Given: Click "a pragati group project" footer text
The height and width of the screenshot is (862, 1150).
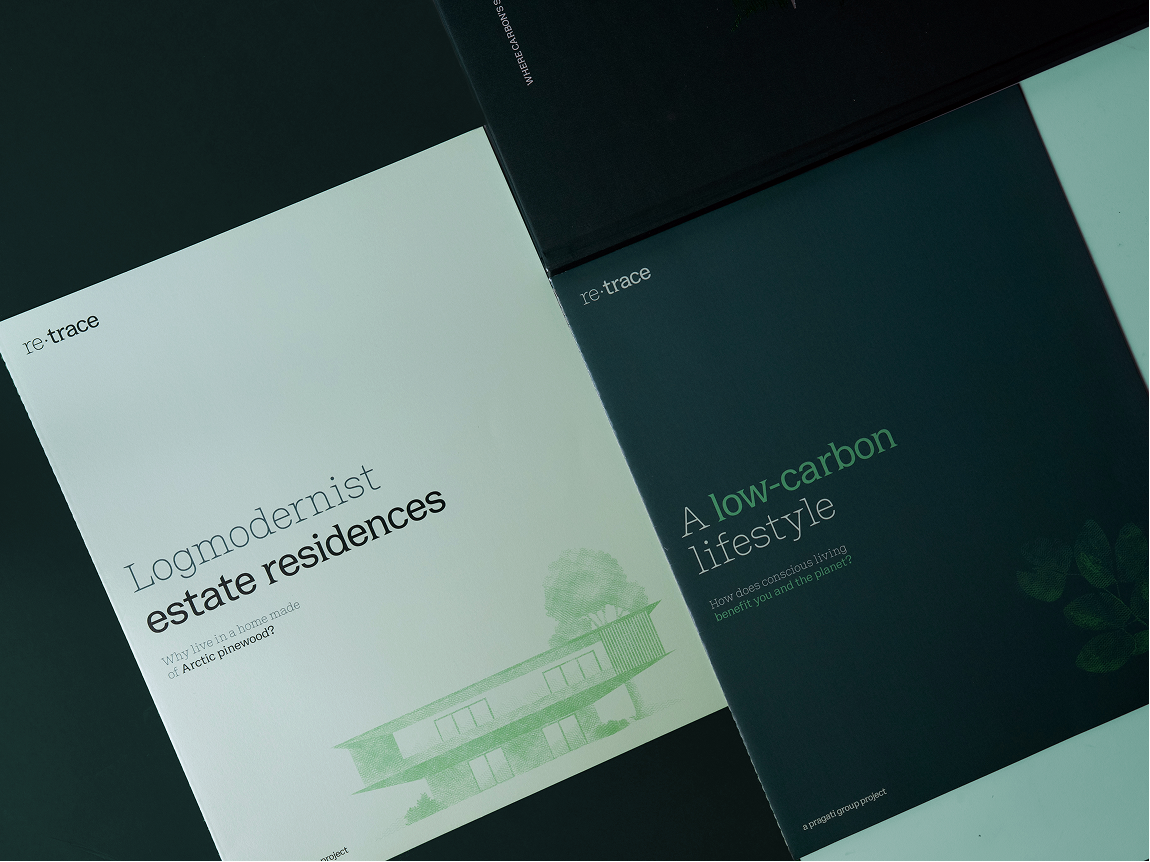Looking at the screenshot, I should click(845, 810).
